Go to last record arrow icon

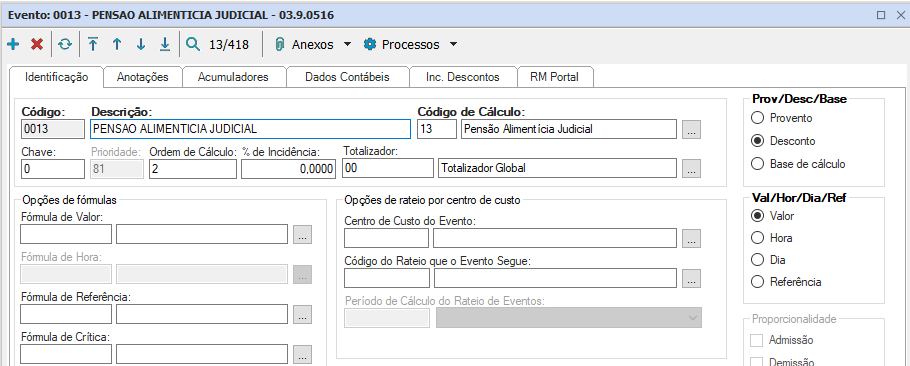[165, 44]
